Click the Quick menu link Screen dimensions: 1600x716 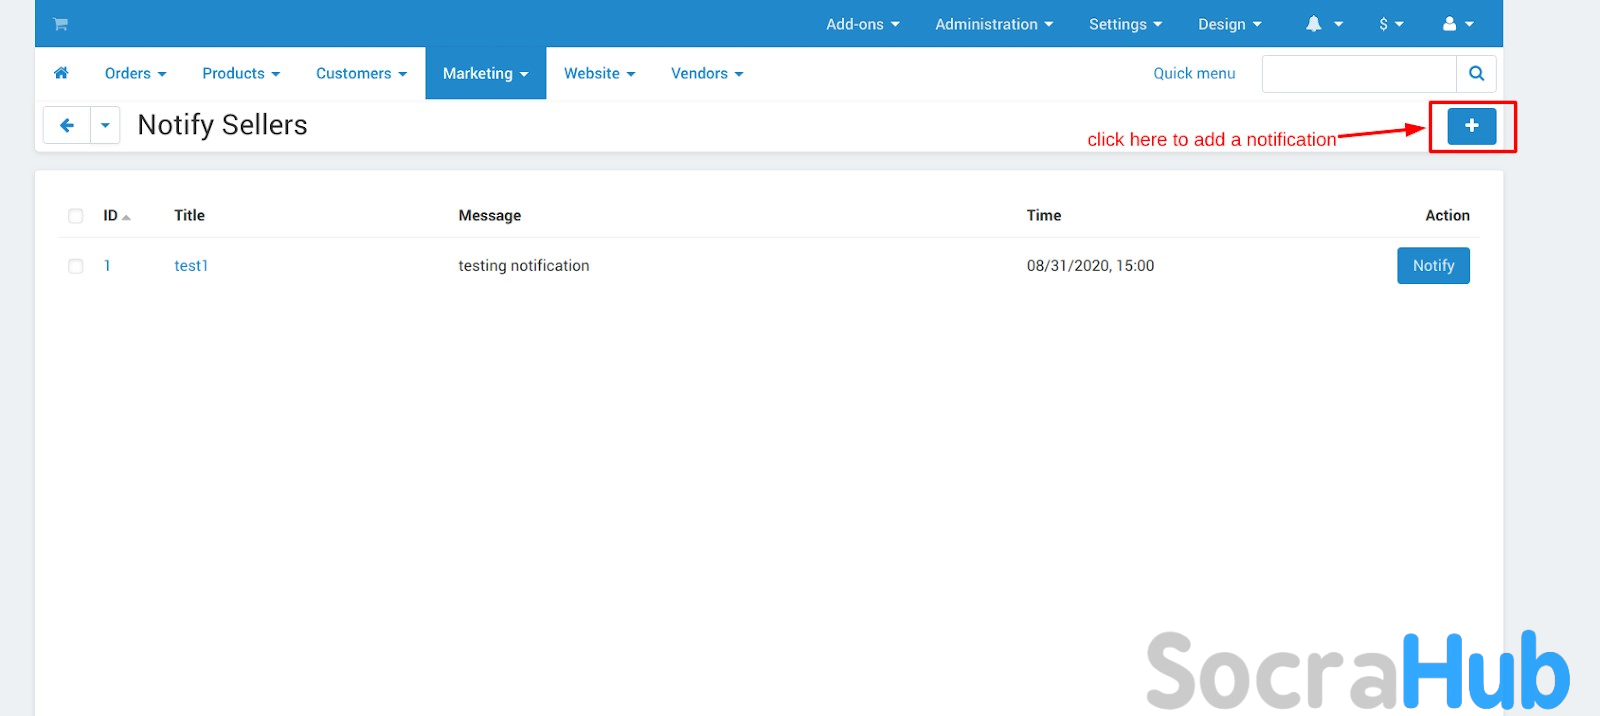click(1194, 73)
